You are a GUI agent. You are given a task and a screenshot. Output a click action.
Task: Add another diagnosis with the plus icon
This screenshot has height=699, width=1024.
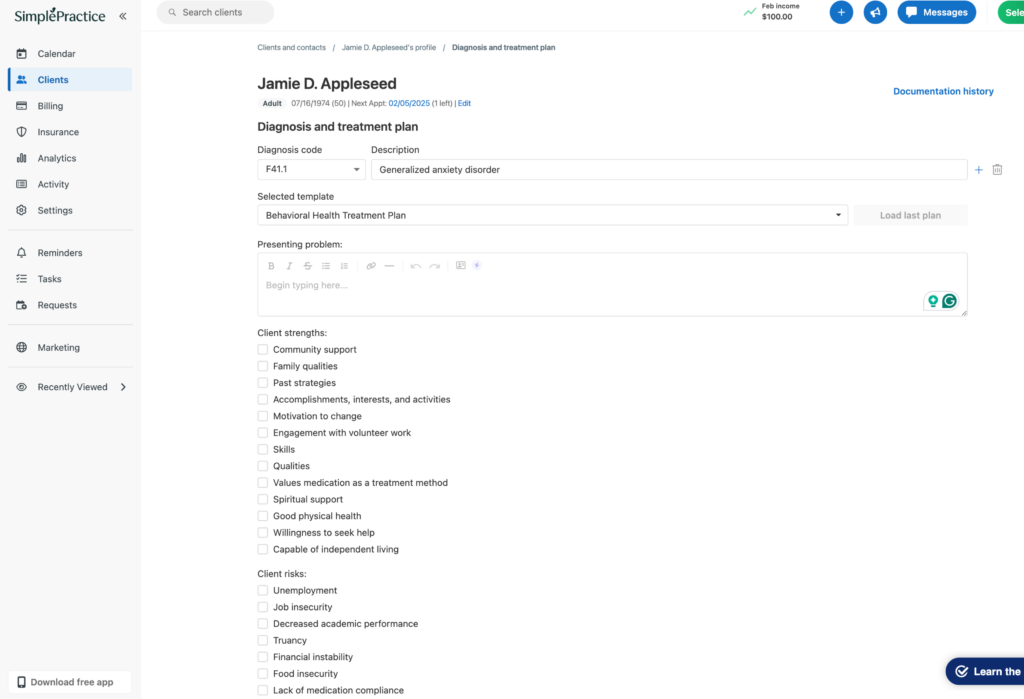pyautogui.click(x=978, y=169)
